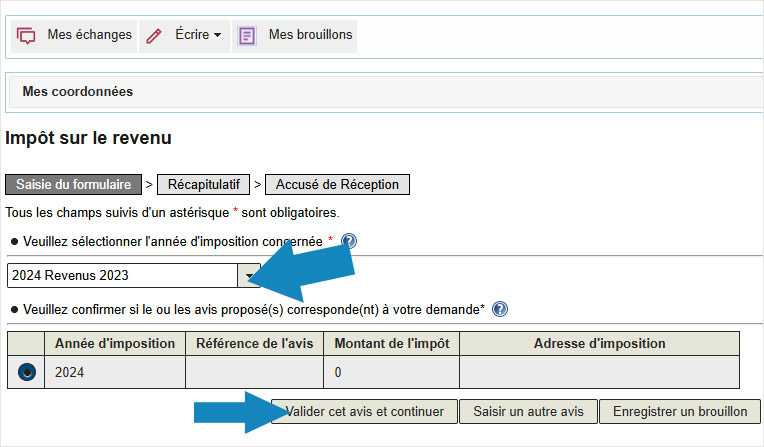Go to the Accusé de Réception step
This screenshot has height=447, width=764.
coord(337,185)
